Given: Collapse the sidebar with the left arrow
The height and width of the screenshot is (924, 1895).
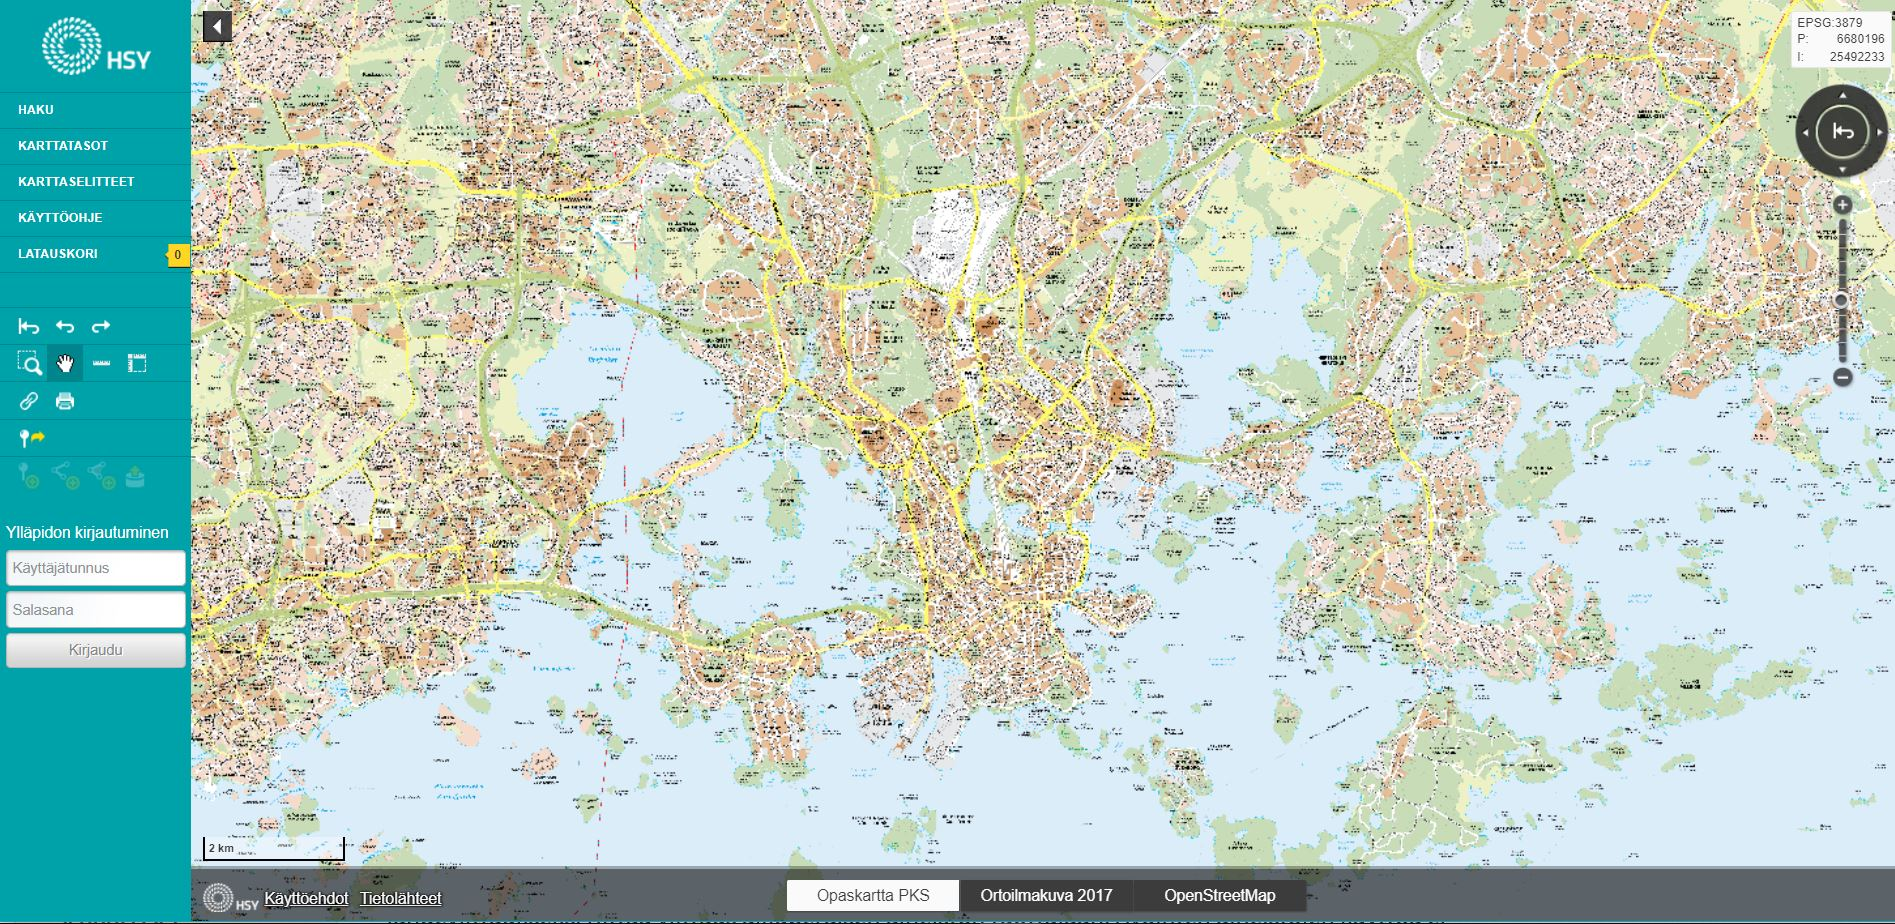Looking at the screenshot, I should pos(217,27).
